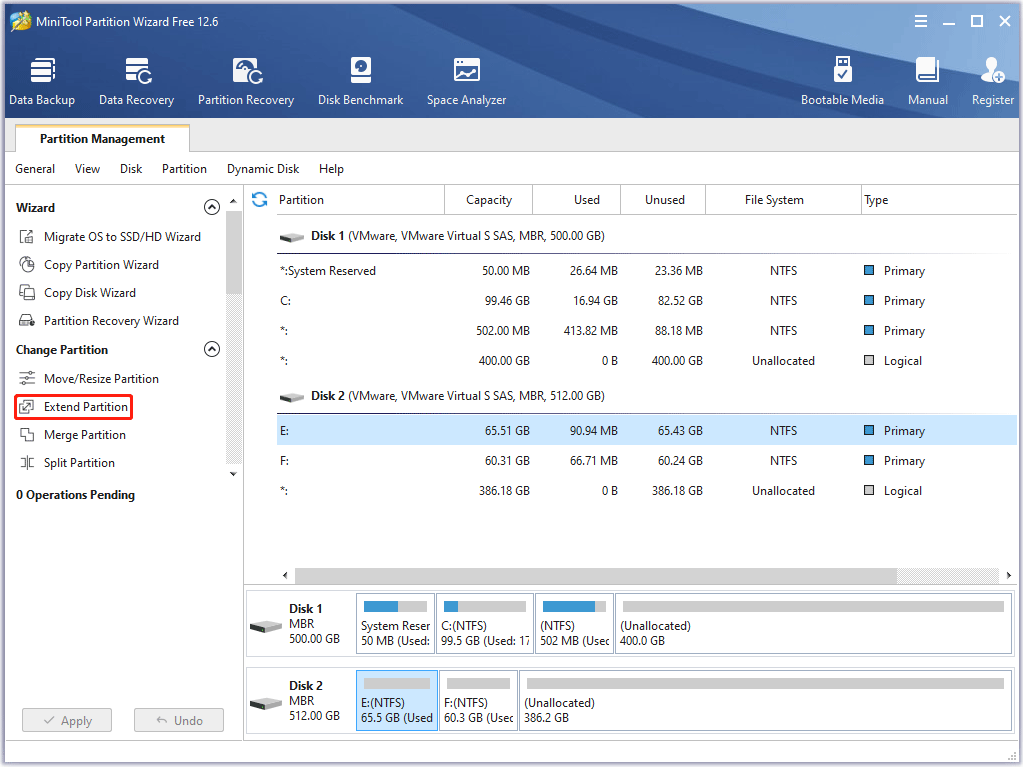Open the hamburger menu
The width and height of the screenshot is (1023, 767).
(x=920, y=20)
